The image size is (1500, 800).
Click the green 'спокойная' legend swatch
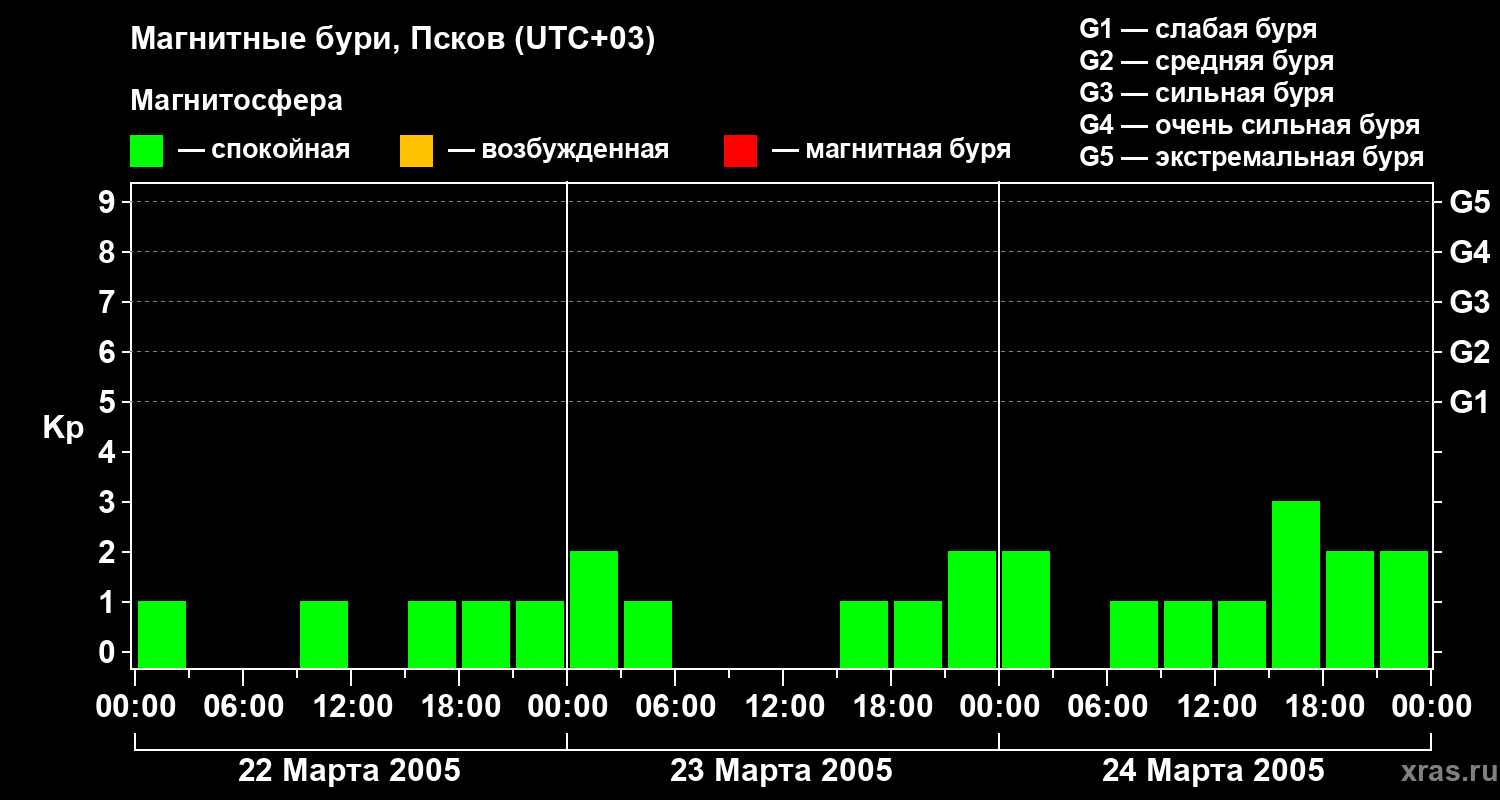(146, 151)
